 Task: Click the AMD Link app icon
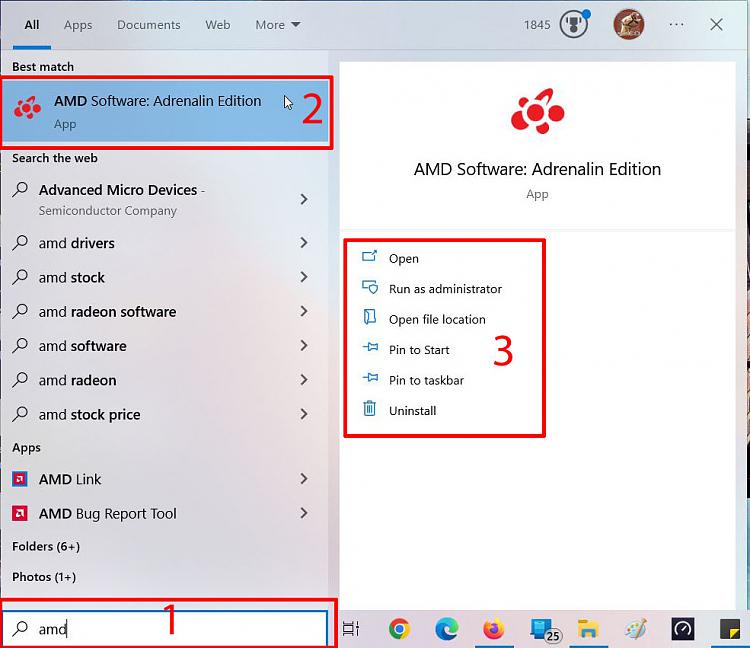[x=20, y=479]
